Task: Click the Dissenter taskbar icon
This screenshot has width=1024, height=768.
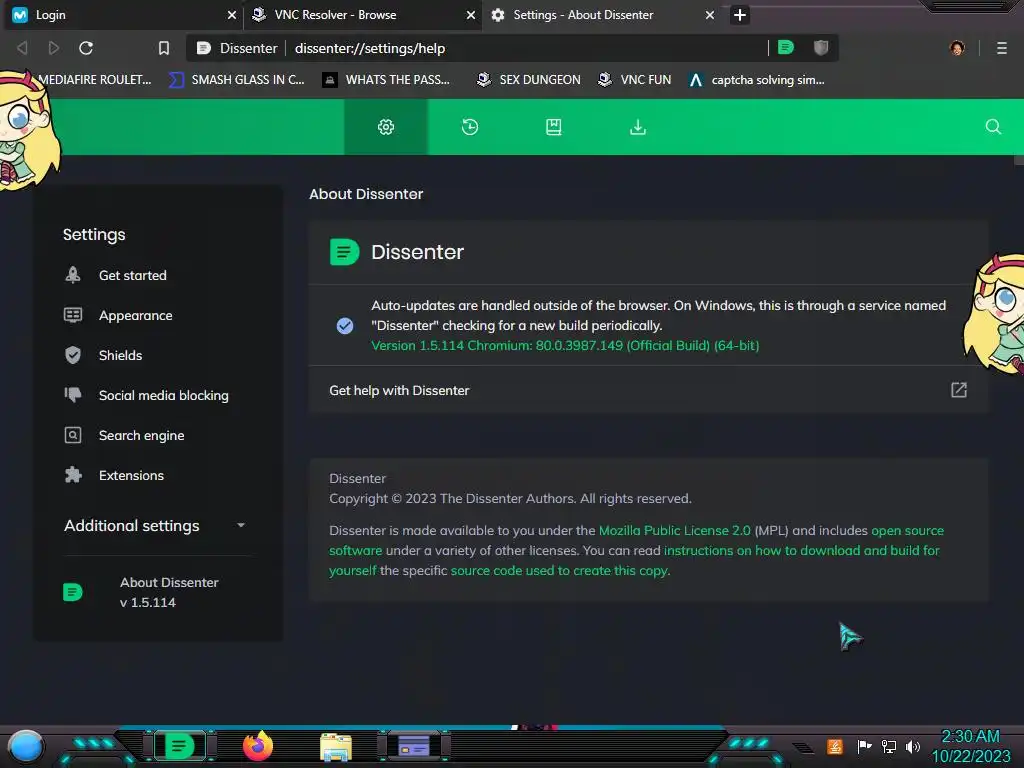Action: [180, 746]
